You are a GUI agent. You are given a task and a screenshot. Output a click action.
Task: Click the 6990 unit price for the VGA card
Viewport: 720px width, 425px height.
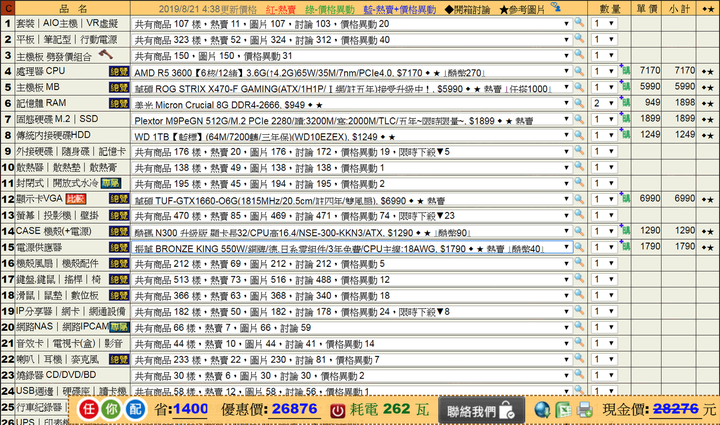point(650,198)
